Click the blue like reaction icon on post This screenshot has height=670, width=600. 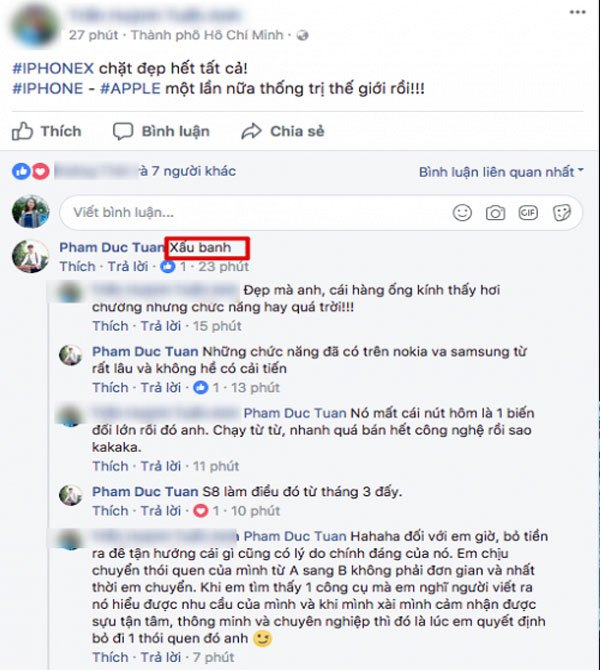pos(21,172)
